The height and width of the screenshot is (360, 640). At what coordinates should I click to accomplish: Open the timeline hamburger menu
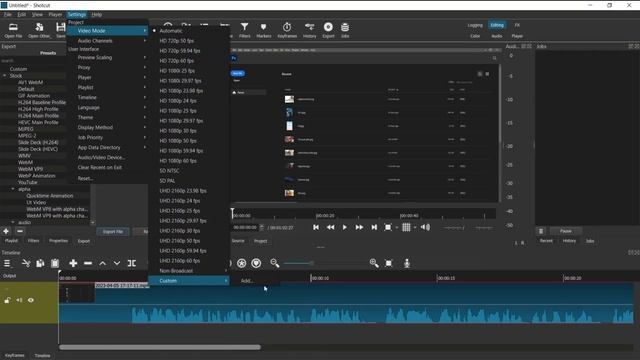coord(7,263)
